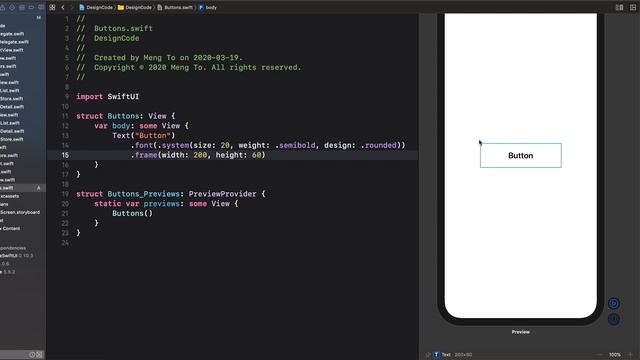Zoom out the preview canvas

599,355
